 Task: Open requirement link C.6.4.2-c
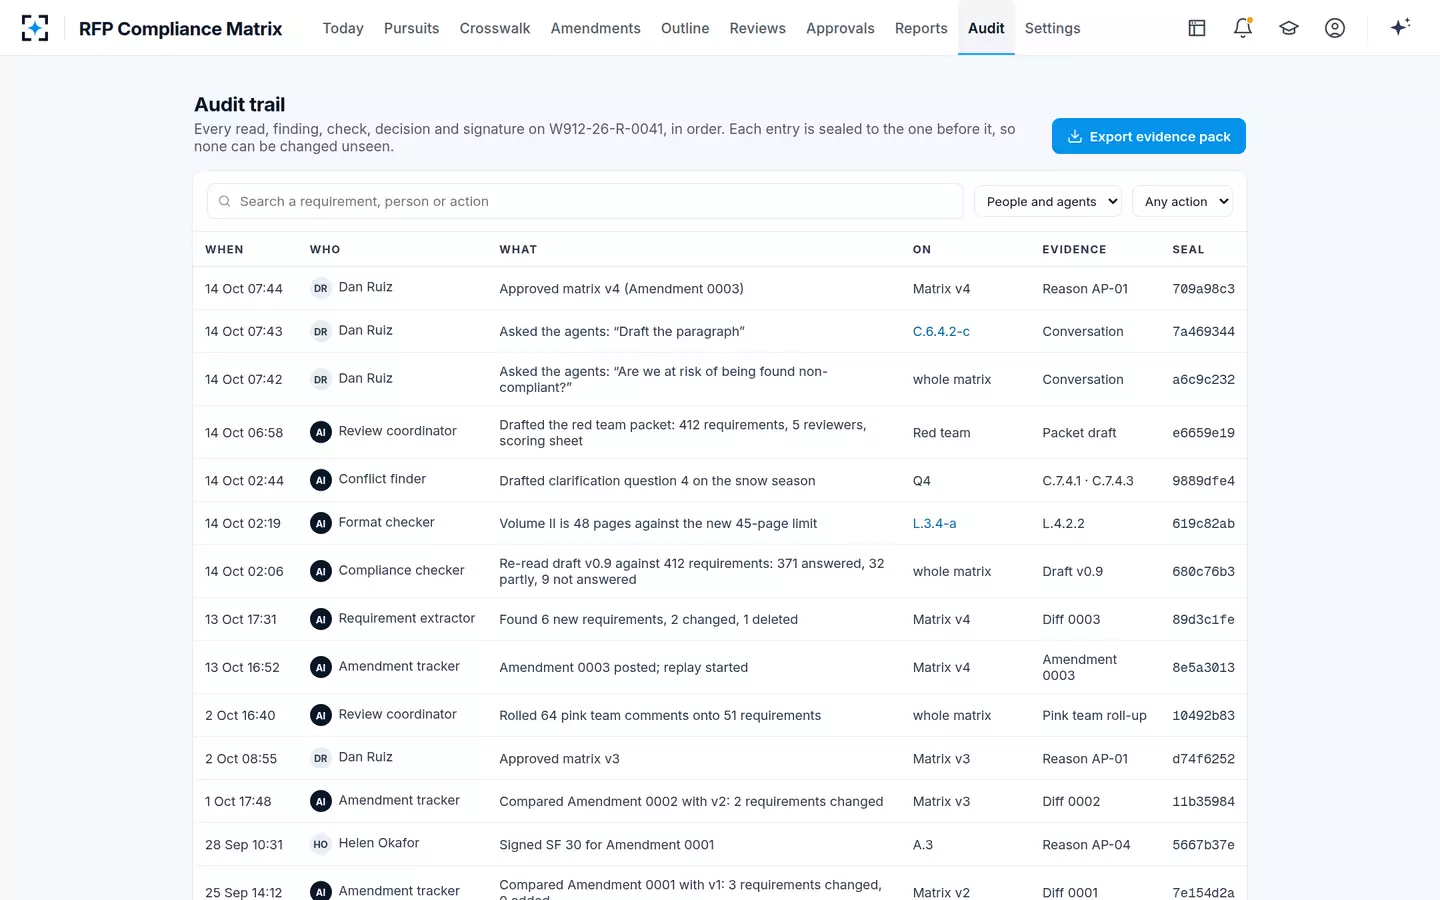point(941,331)
